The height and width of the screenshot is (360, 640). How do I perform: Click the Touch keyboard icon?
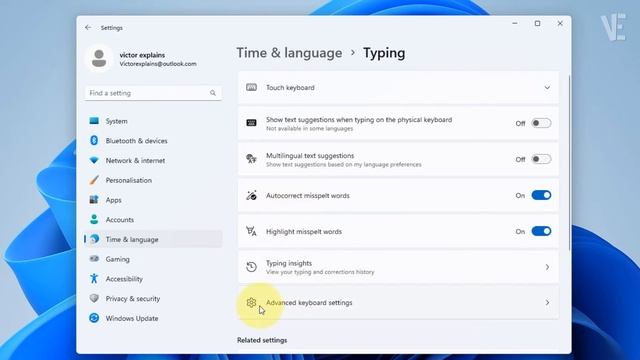(x=251, y=87)
